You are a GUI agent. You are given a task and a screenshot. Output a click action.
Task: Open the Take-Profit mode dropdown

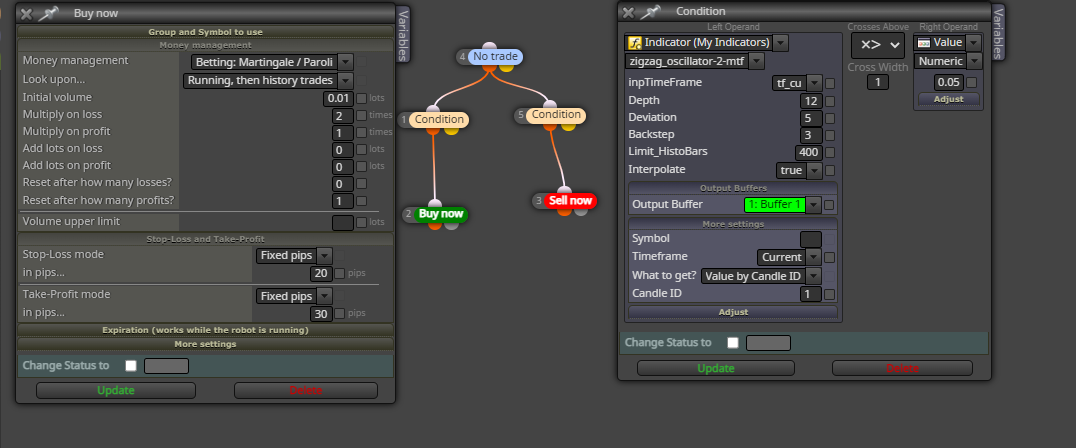click(325, 296)
